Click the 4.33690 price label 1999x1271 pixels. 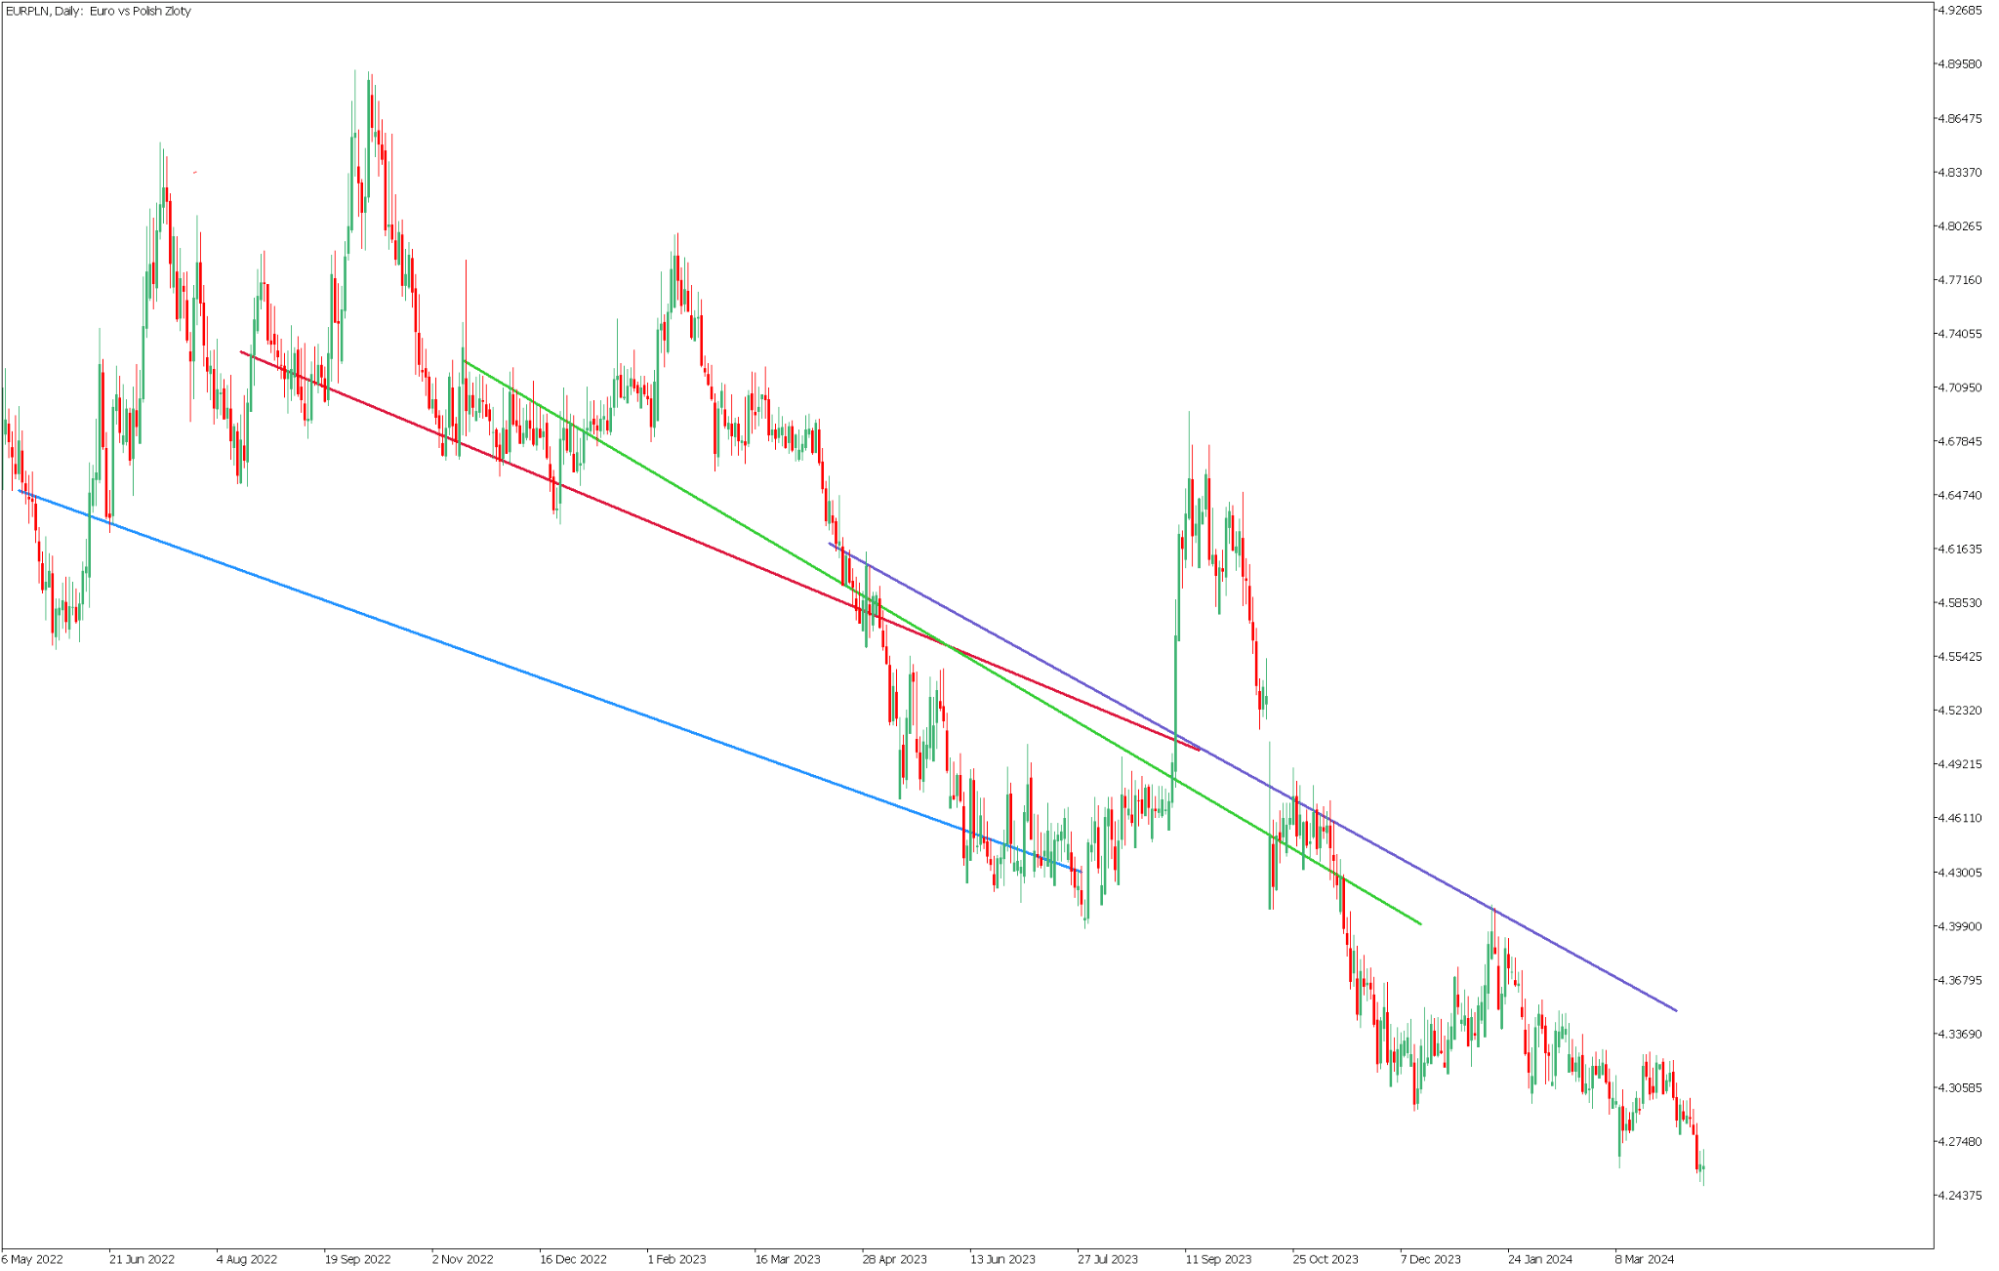(1959, 1034)
